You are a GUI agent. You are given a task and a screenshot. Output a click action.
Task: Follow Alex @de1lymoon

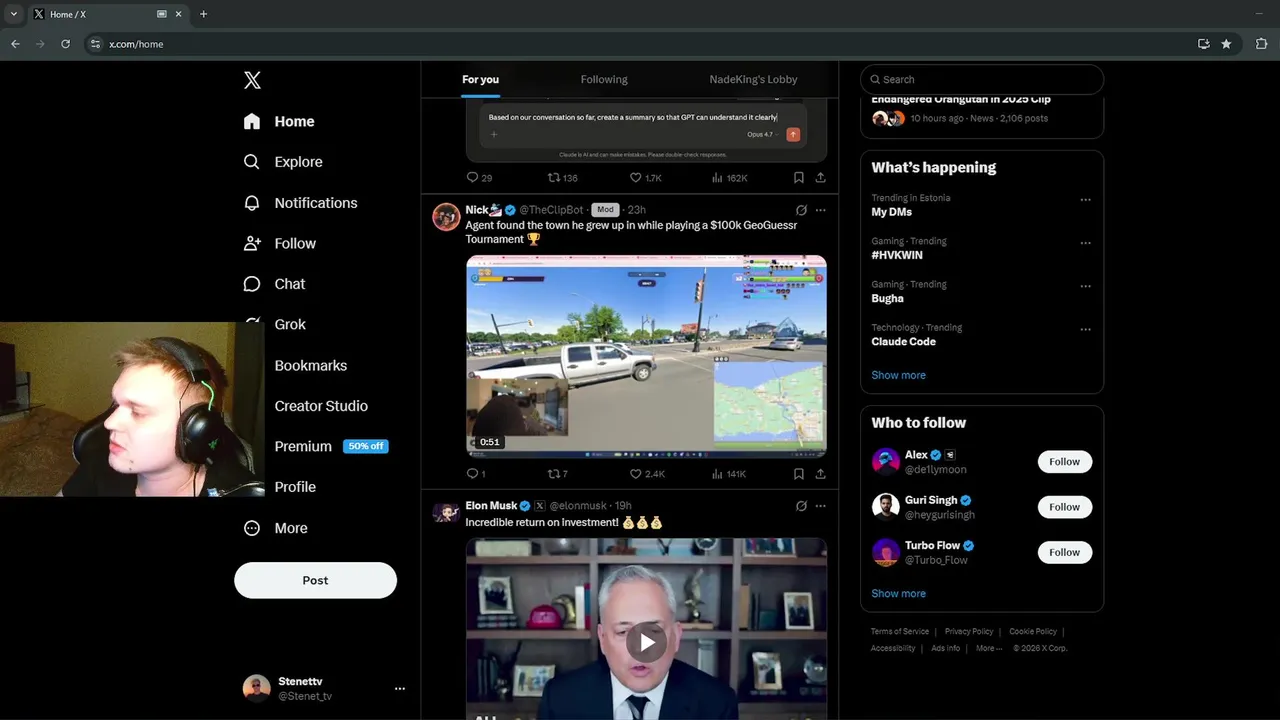pyautogui.click(x=1064, y=462)
